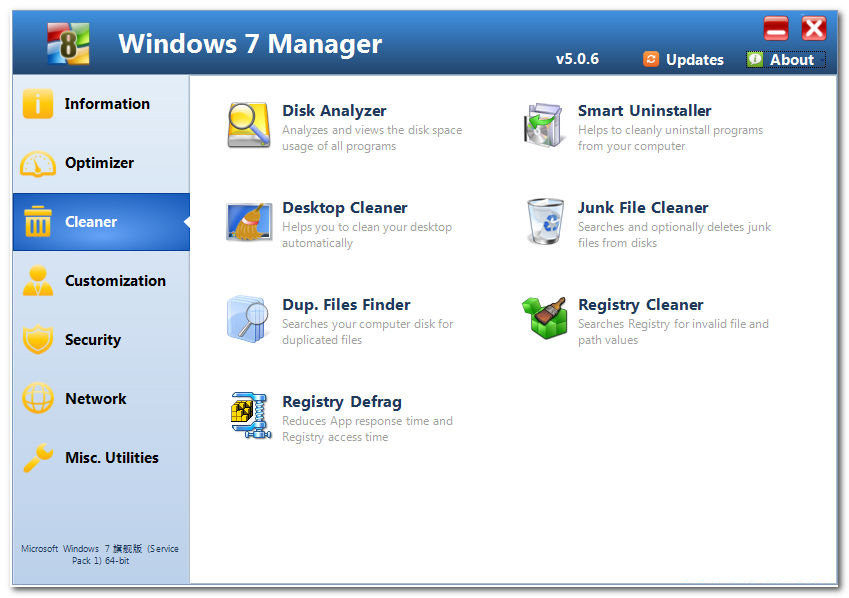
Task: Click the Cleaner trash bin icon
Action: 37,222
